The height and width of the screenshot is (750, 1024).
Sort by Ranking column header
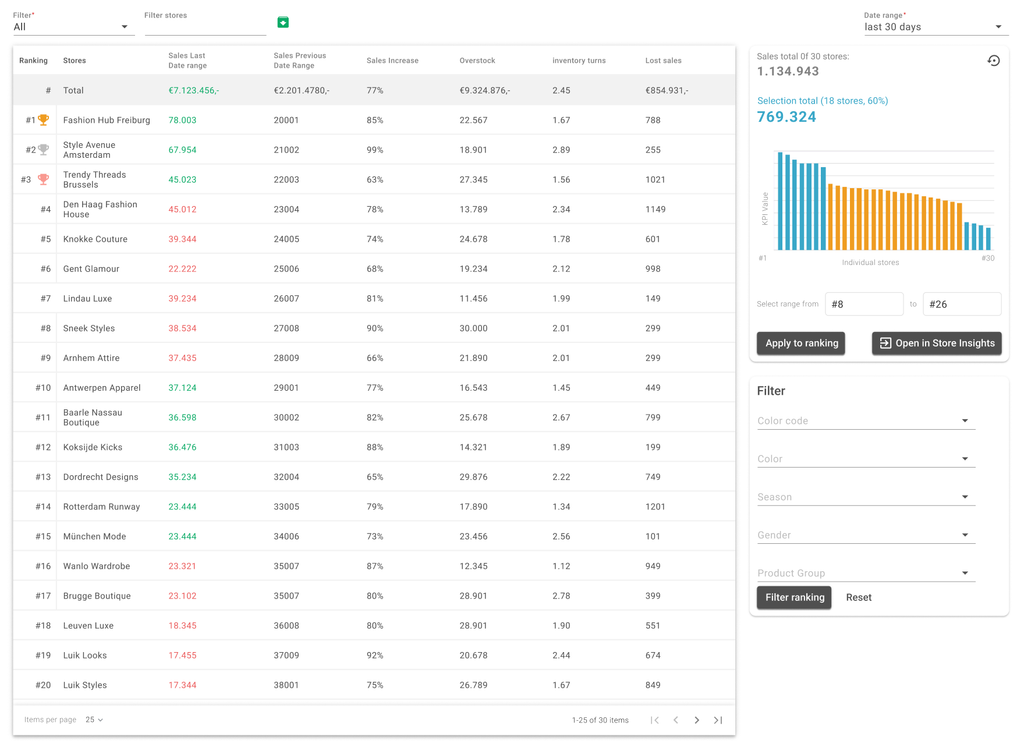pyautogui.click(x=33, y=60)
